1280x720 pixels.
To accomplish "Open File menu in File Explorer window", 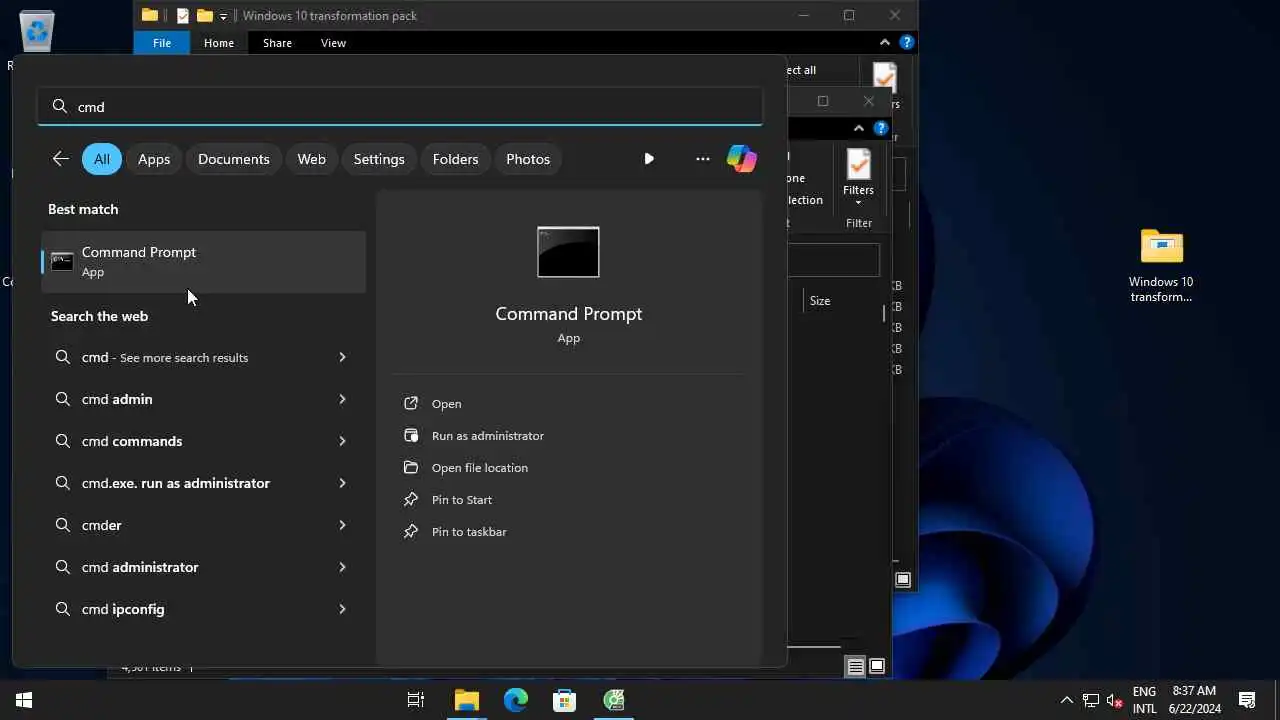I will click(x=162, y=43).
